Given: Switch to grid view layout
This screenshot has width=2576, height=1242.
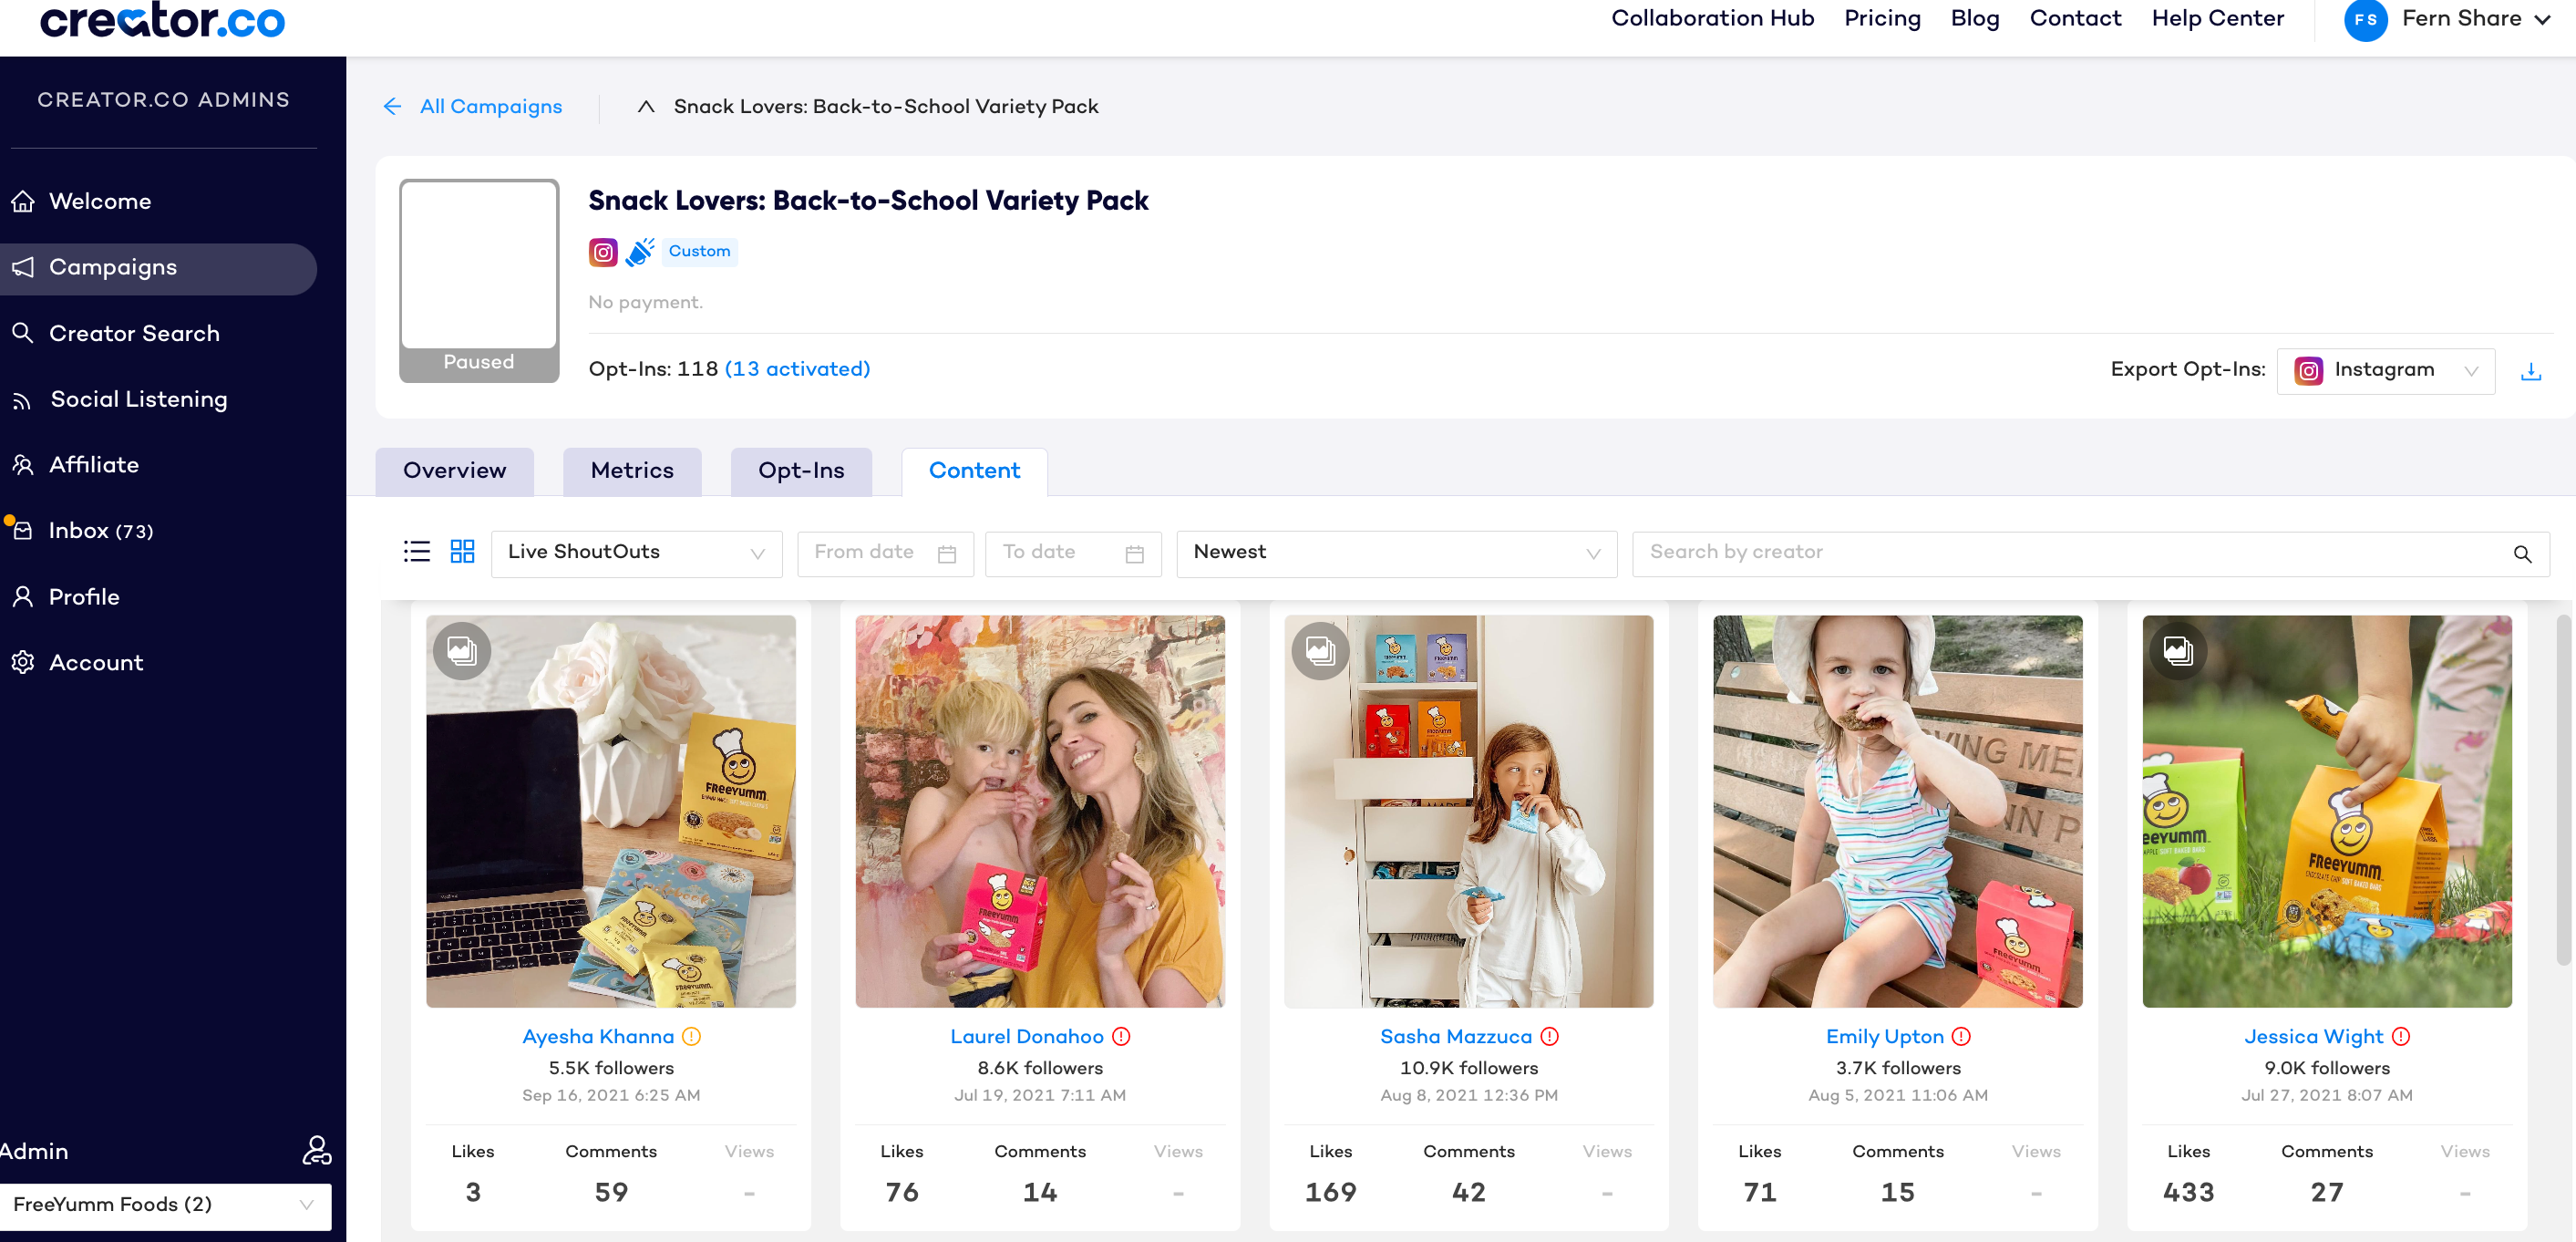Looking at the screenshot, I should 462,551.
